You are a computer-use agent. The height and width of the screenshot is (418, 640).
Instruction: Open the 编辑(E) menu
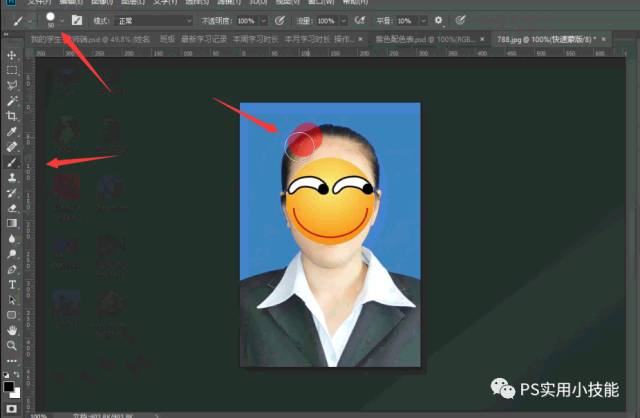(71, 2)
